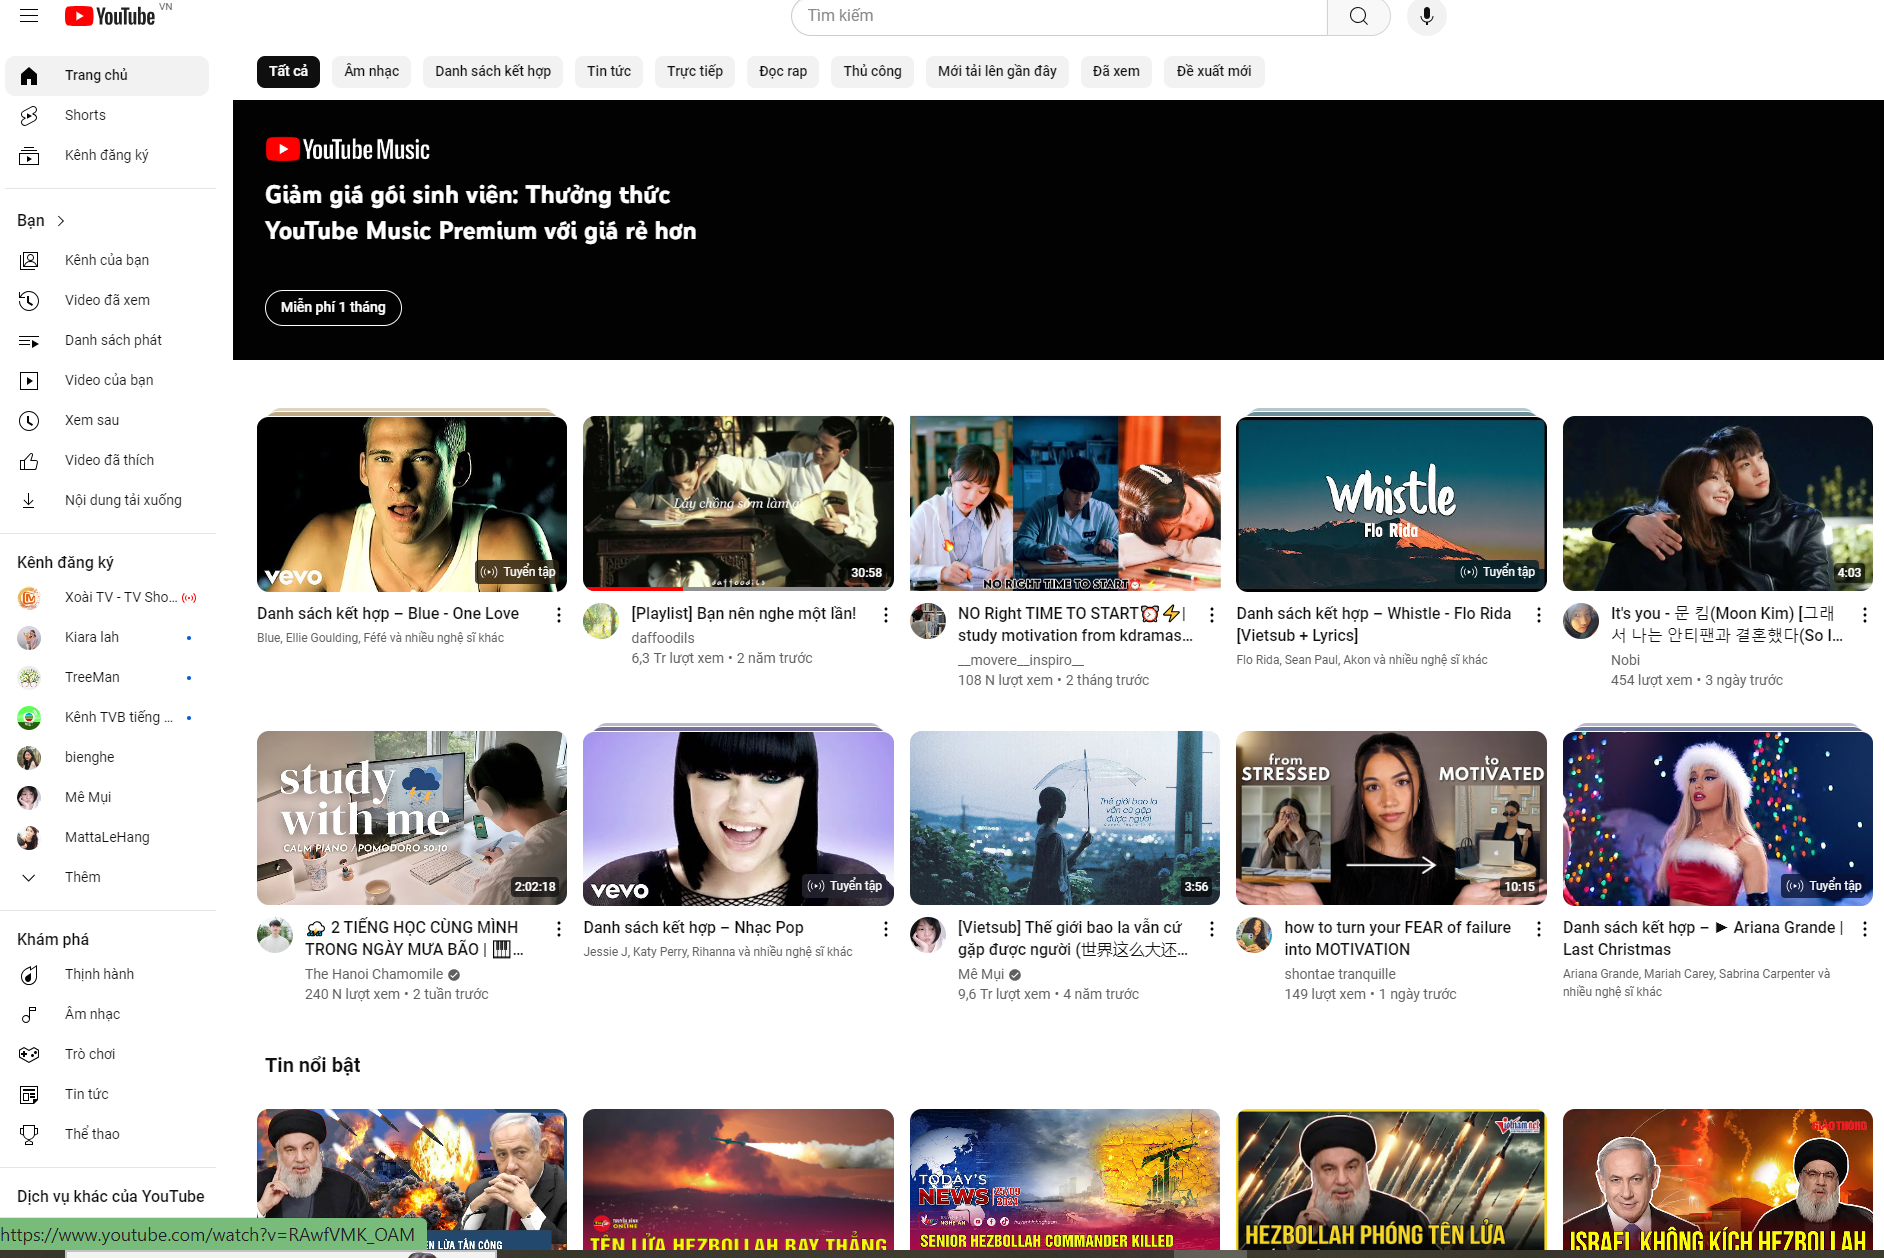Image resolution: width=1884 pixels, height=1258 pixels.
Task: Click the Tìm kiếm search field
Action: pyautogui.click(x=1059, y=16)
